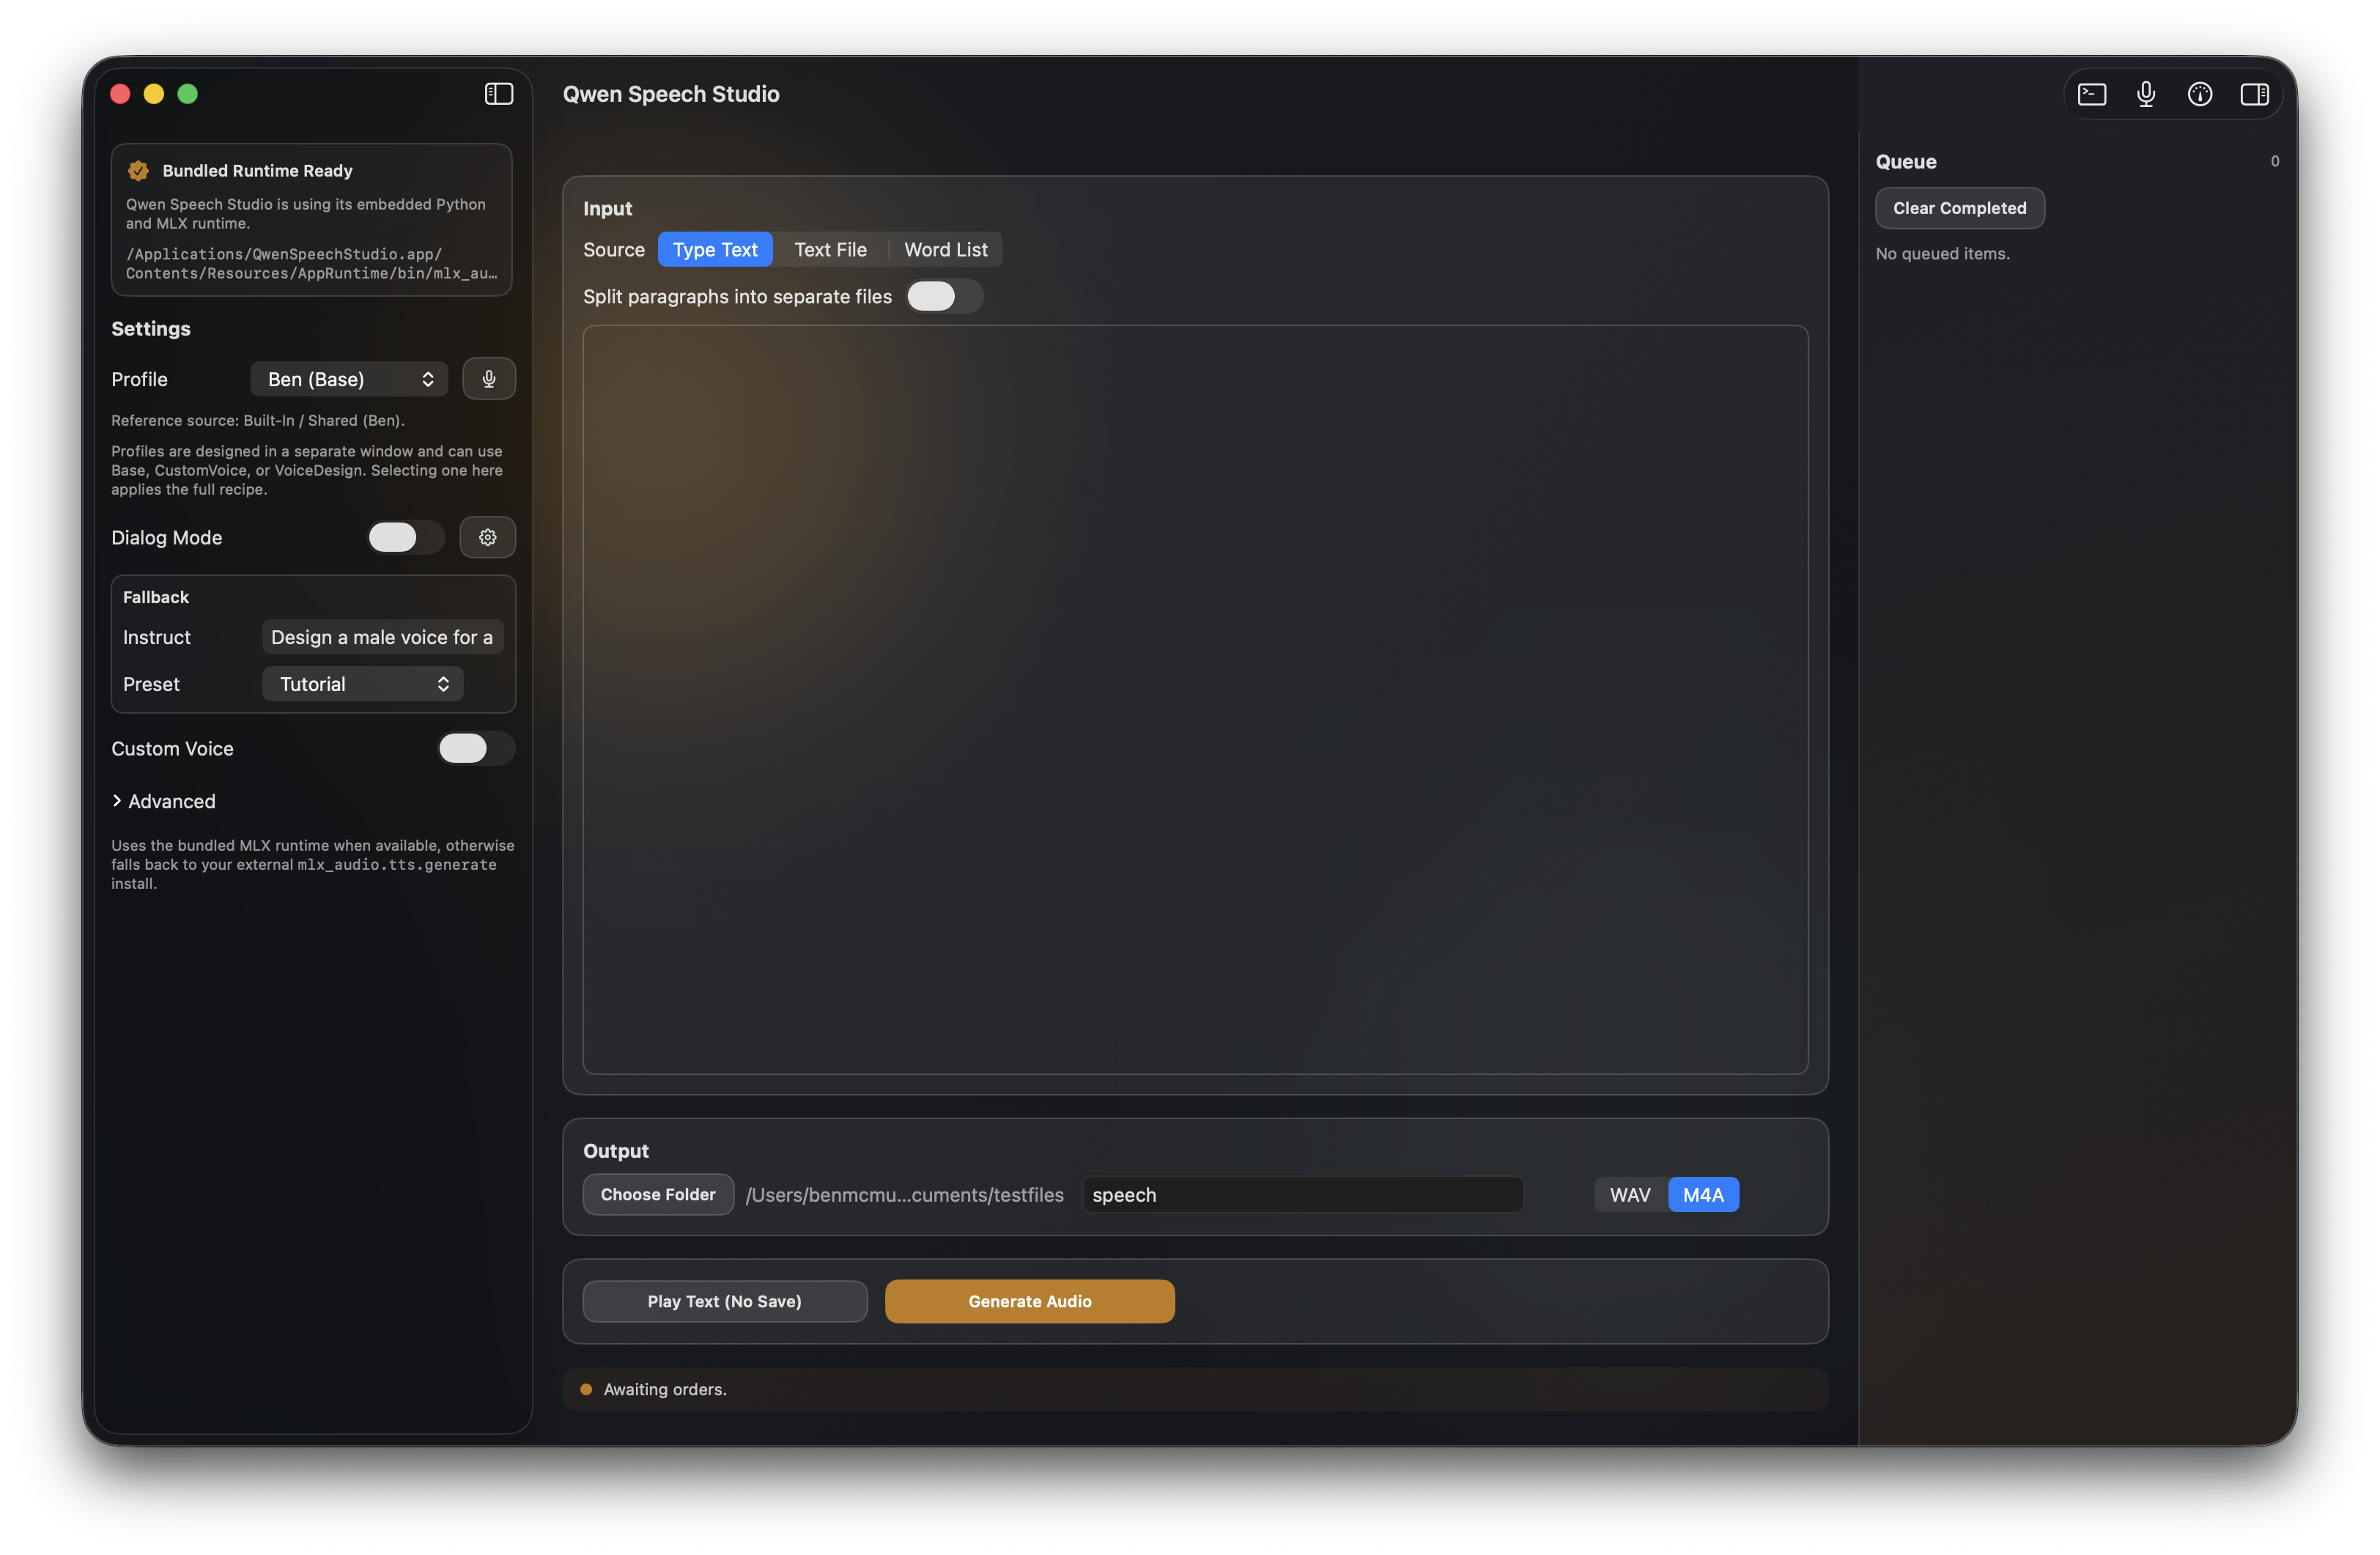The width and height of the screenshot is (2380, 1555).
Task: Click the green zoom window button
Action: 188,94
